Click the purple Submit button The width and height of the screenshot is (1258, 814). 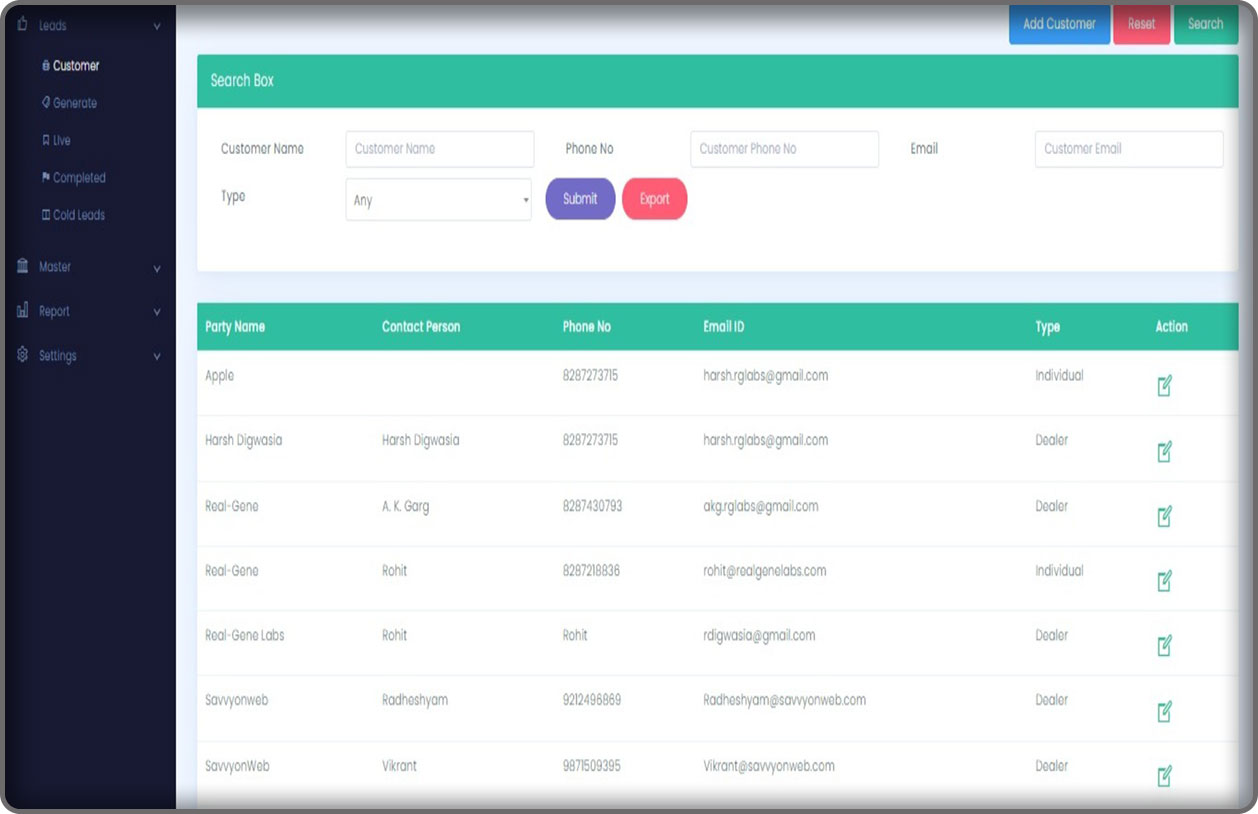tap(580, 199)
